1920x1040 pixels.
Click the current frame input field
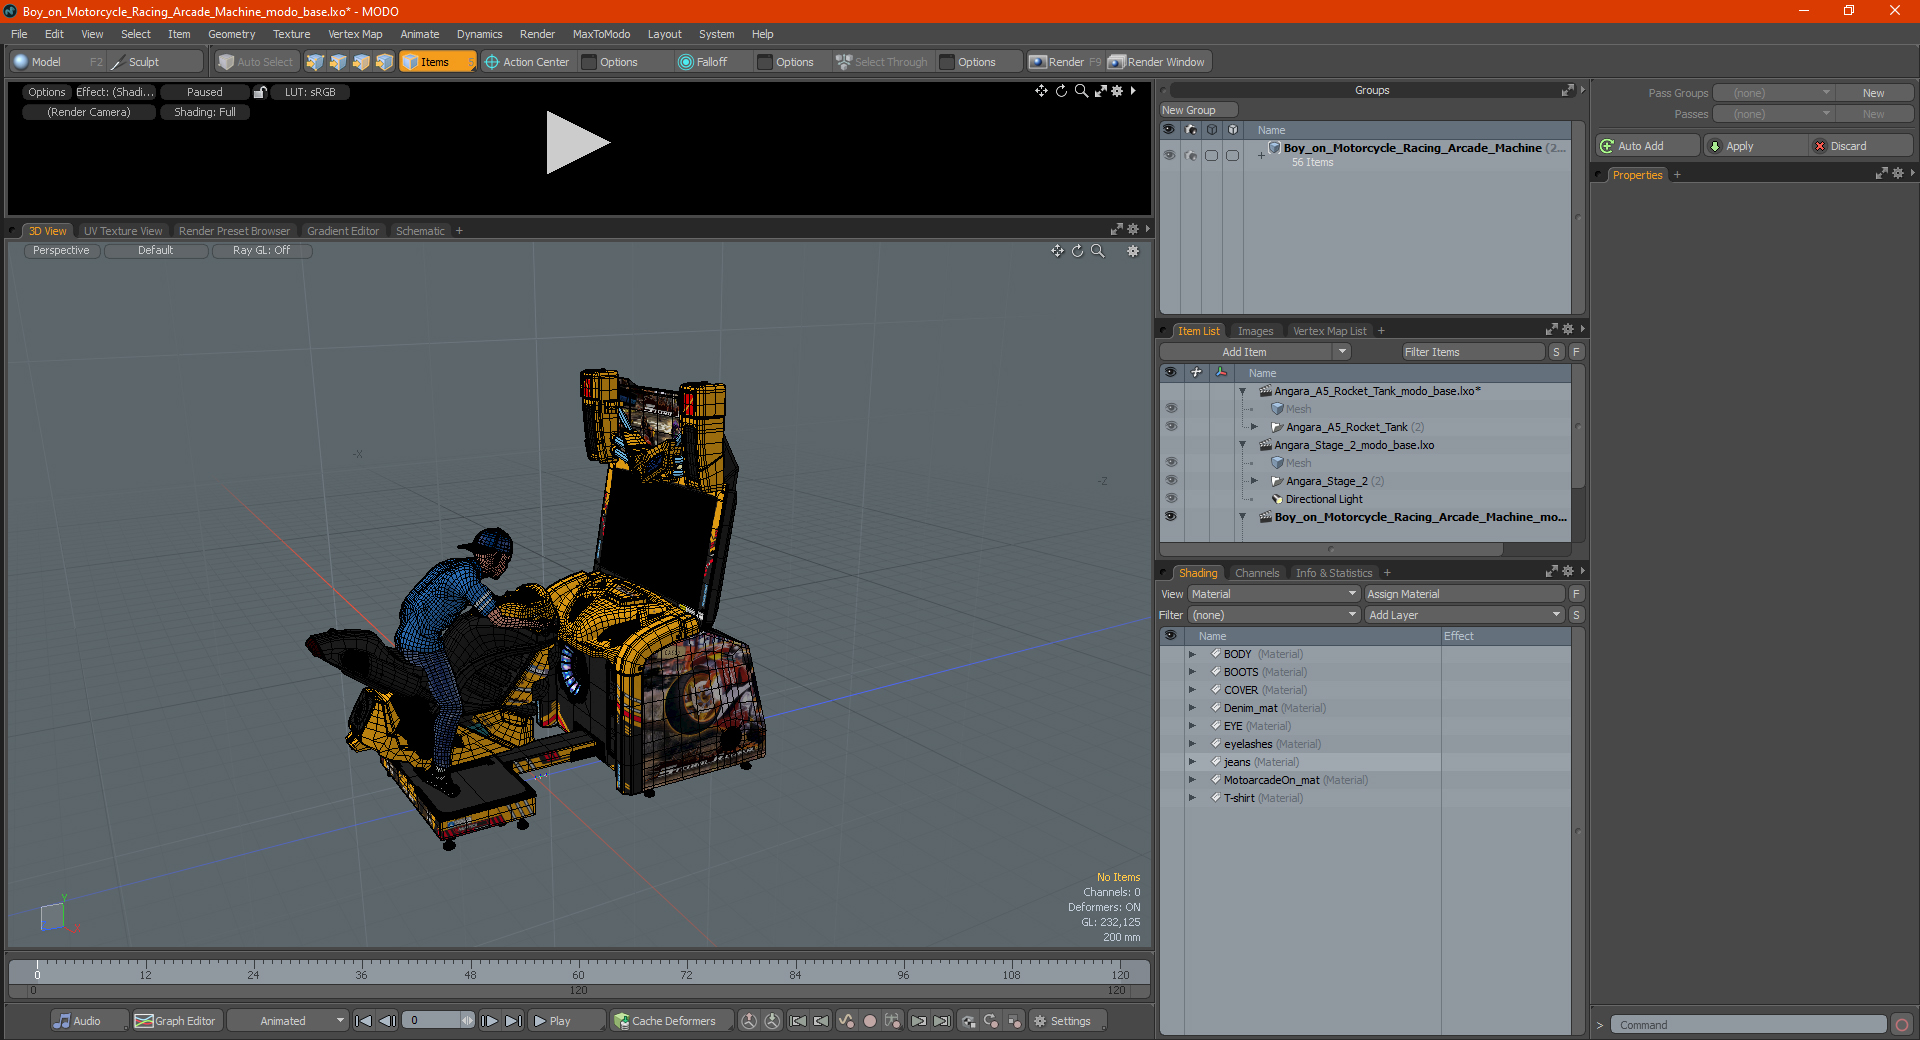pyautogui.click(x=432, y=1021)
